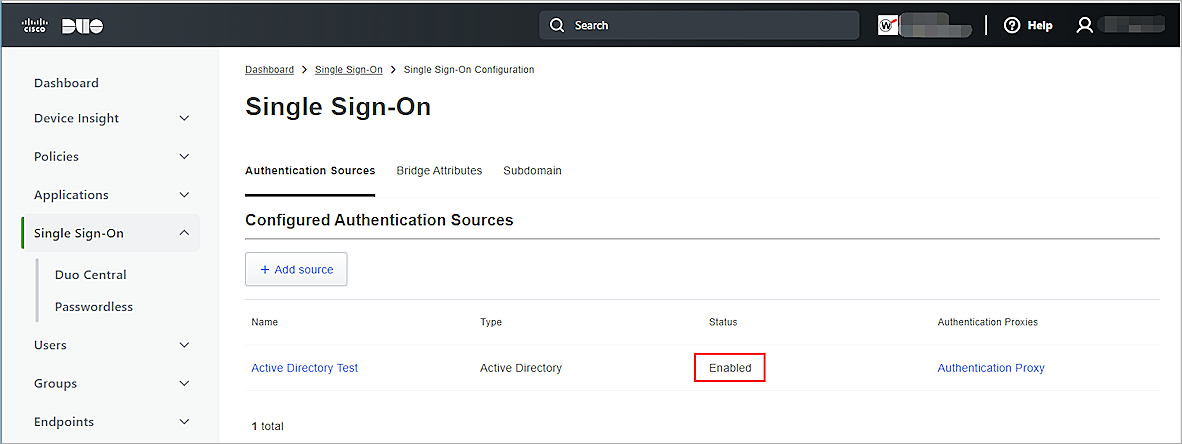Click the organization logo icon in header
1182x444 pixels.
tap(888, 25)
